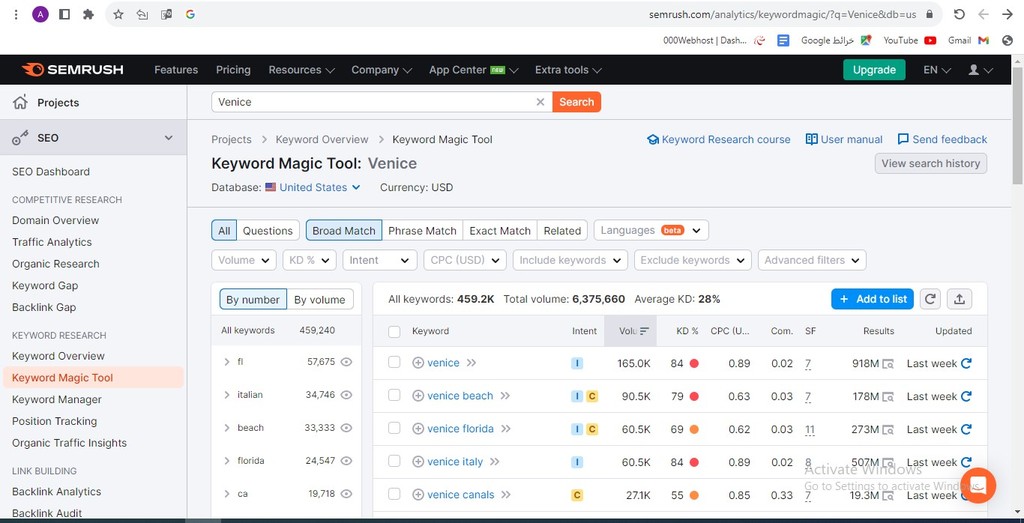Open the Volume filter dropdown
The height and width of the screenshot is (523, 1024).
coord(244,260)
